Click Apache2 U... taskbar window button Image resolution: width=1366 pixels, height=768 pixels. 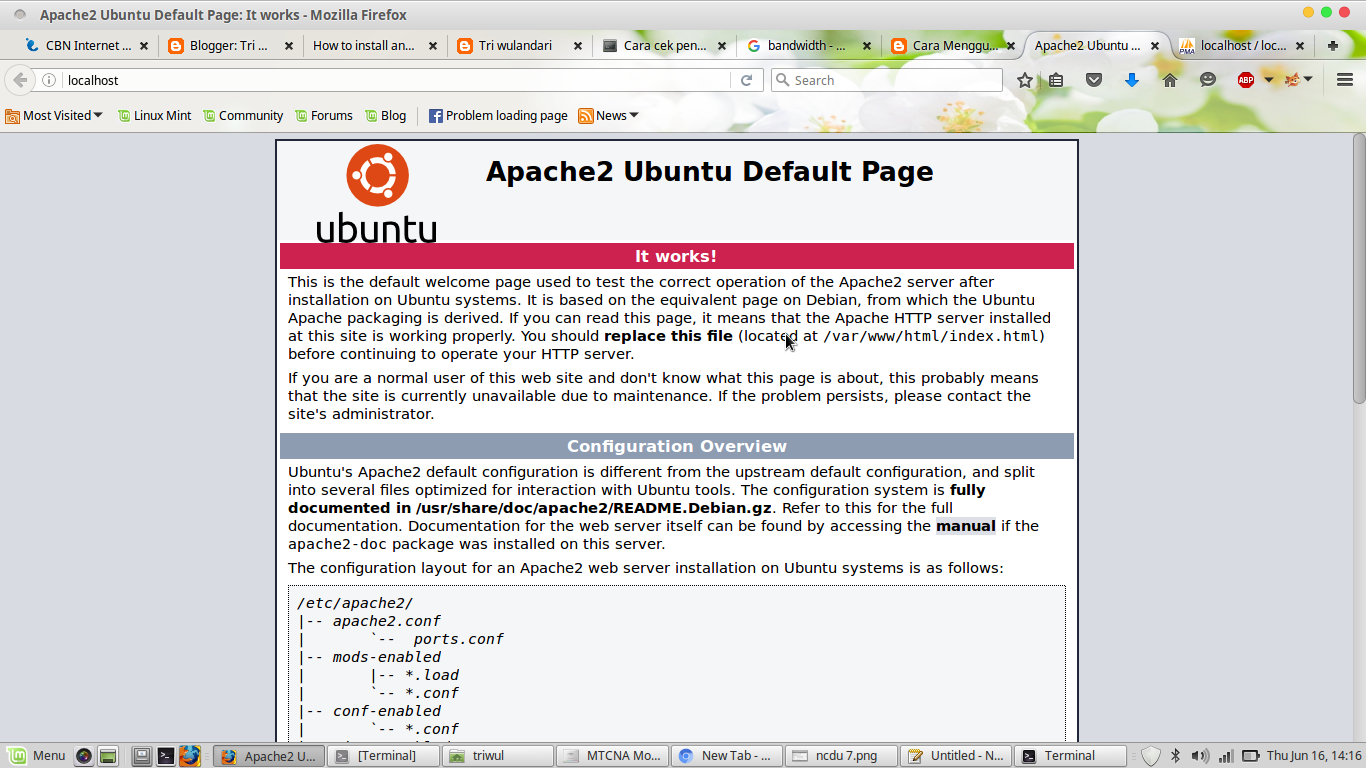point(270,756)
